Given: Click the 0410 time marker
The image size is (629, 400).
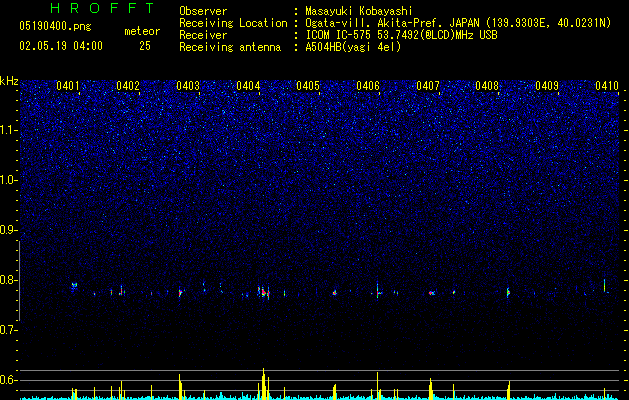Looking at the screenshot, I should [x=607, y=86].
